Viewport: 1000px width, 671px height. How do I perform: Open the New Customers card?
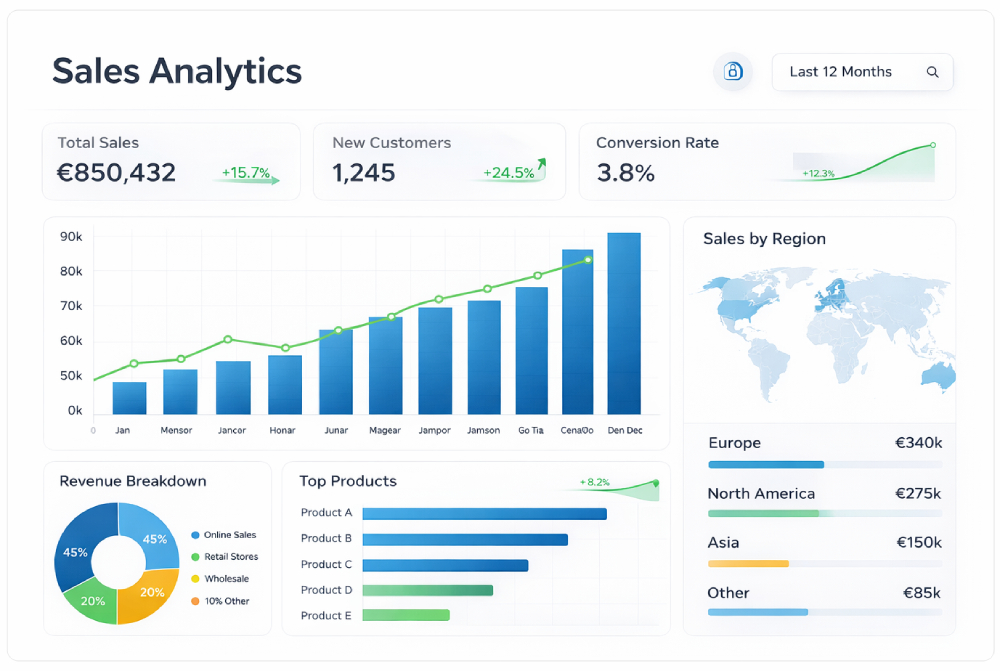pos(439,161)
